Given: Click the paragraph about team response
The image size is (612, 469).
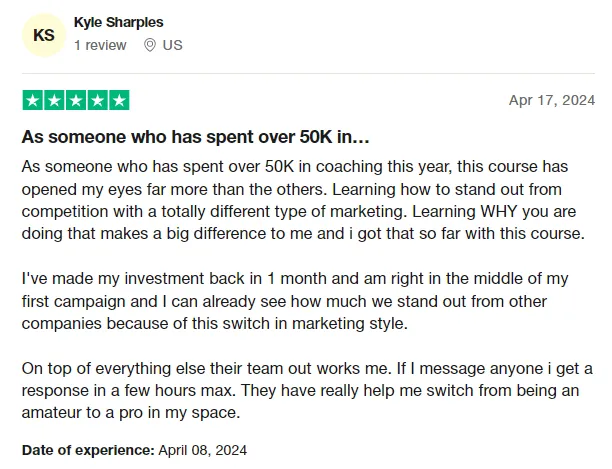Looking at the screenshot, I should pos(307,390).
